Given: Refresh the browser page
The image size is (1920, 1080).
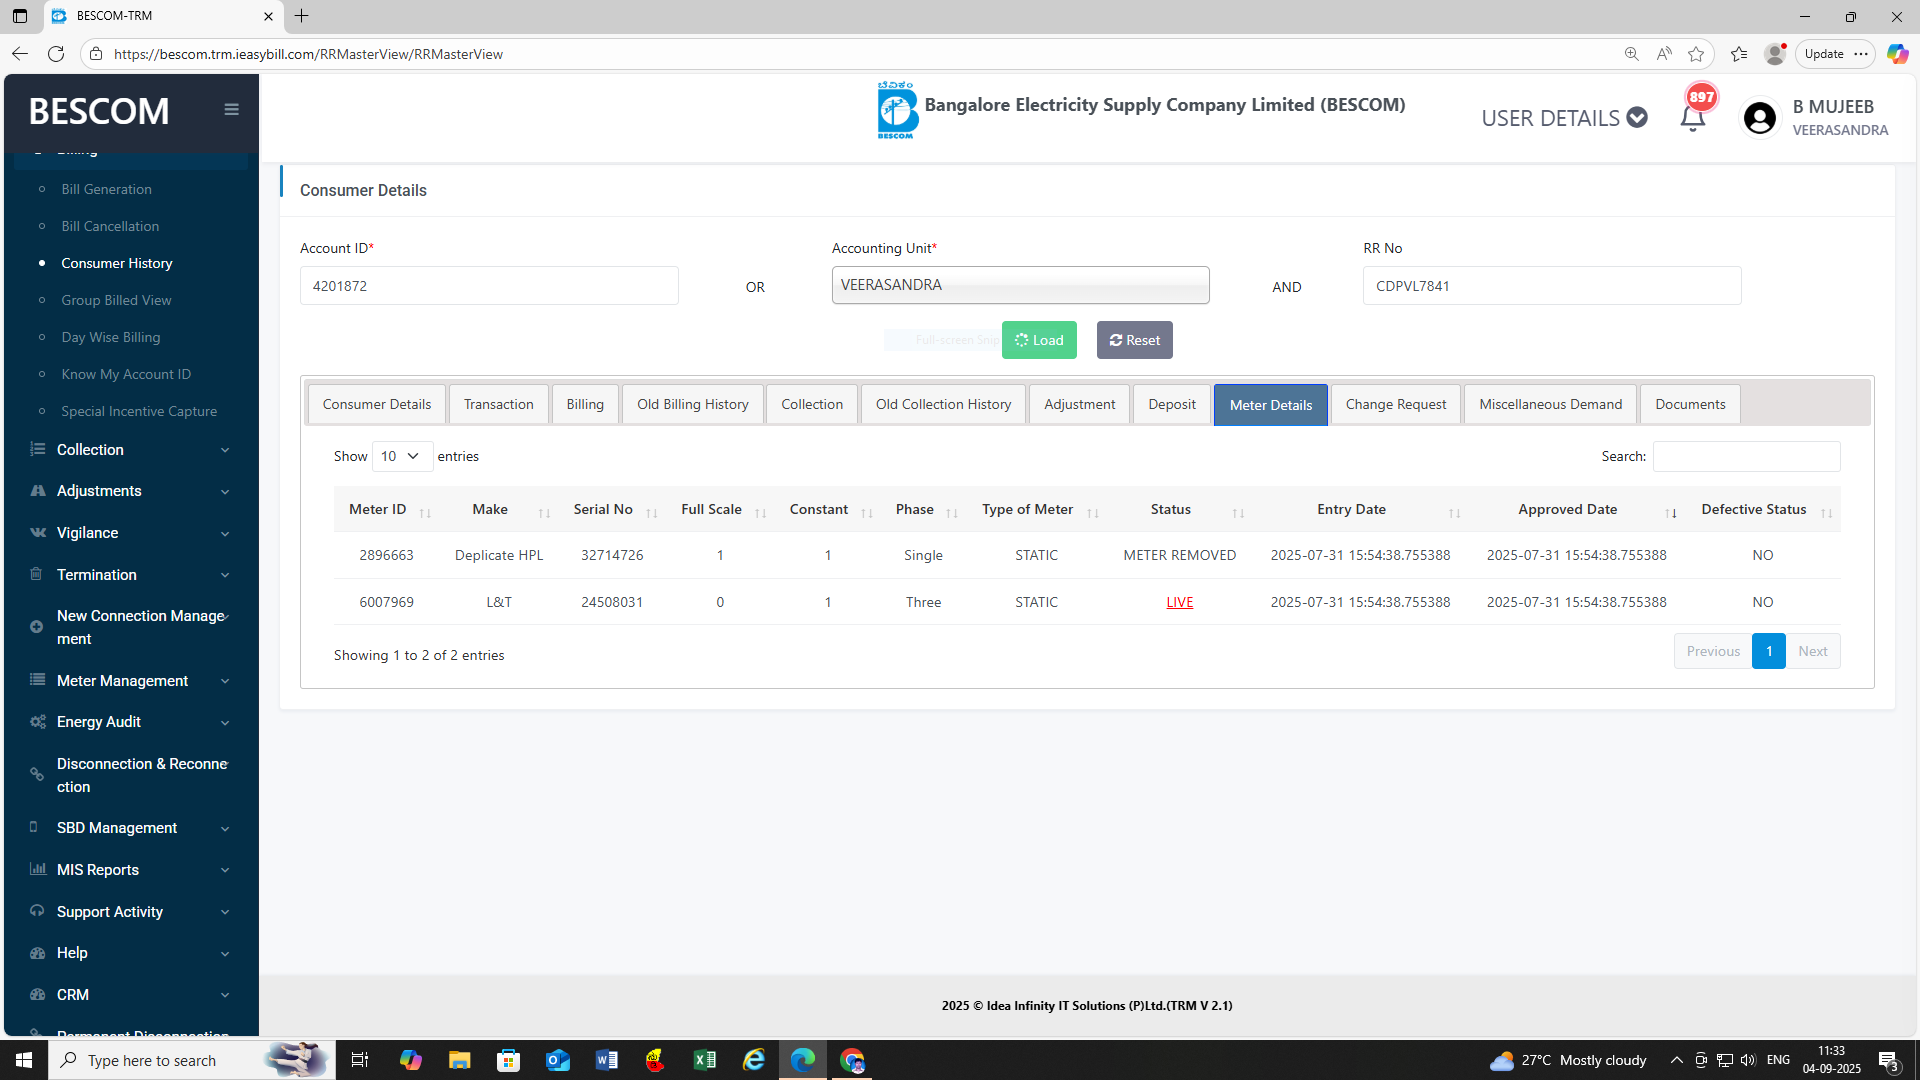Looking at the screenshot, I should click(56, 54).
